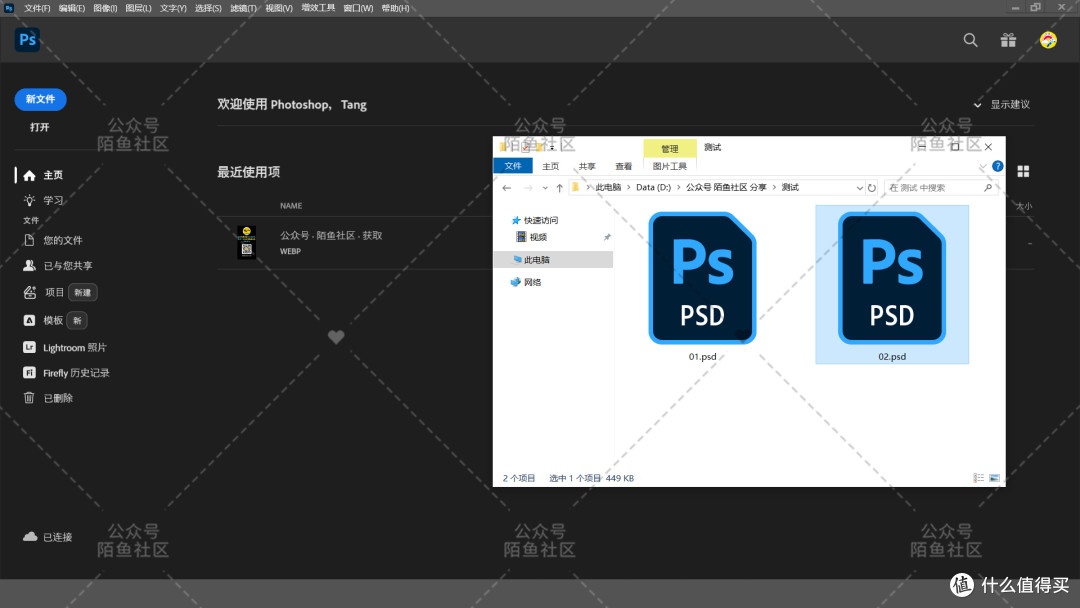The height and width of the screenshot is (608, 1080).
Task: Open Explorer address bar history dropdown
Action: [859, 188]
